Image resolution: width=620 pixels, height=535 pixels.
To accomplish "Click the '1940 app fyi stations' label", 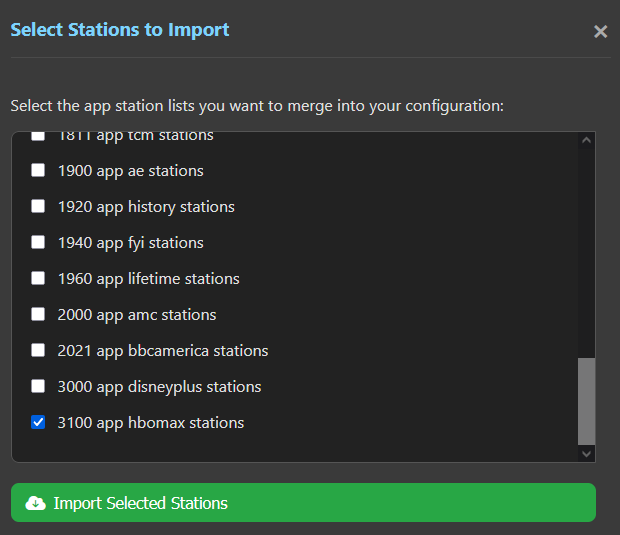I will coord(130,243).
